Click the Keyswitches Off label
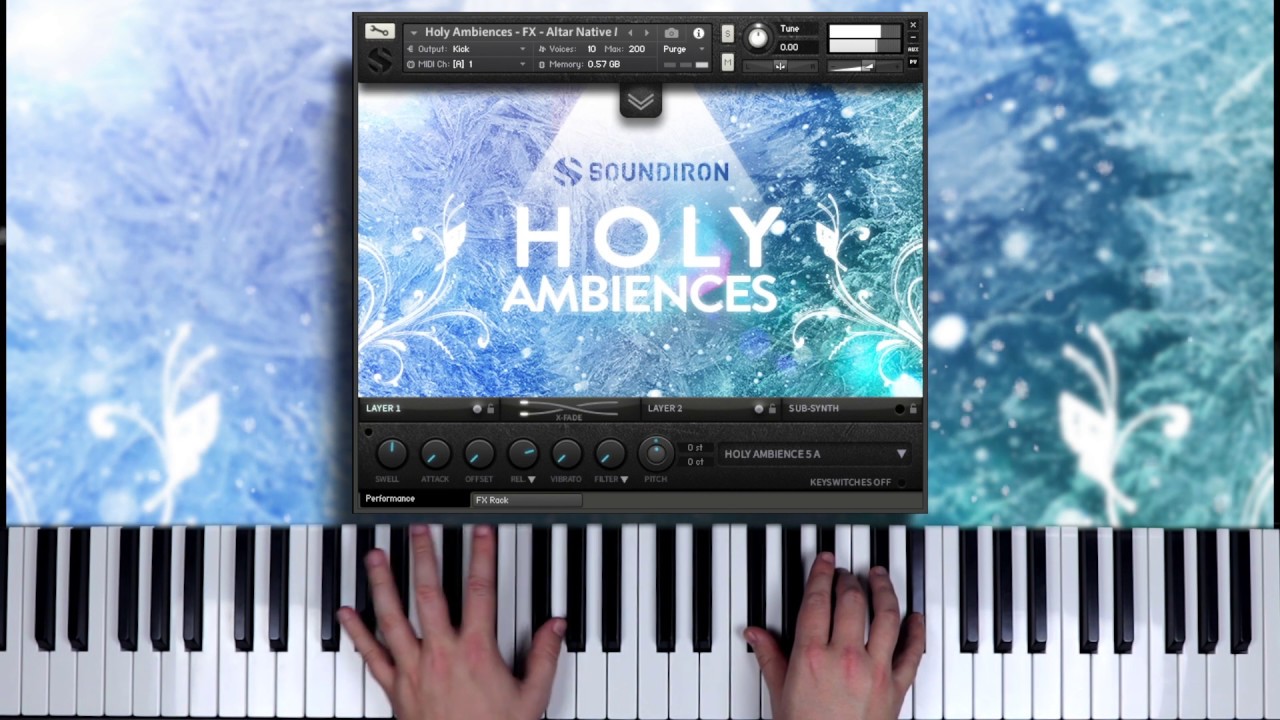1280x720 pixels. pos(850,482)
